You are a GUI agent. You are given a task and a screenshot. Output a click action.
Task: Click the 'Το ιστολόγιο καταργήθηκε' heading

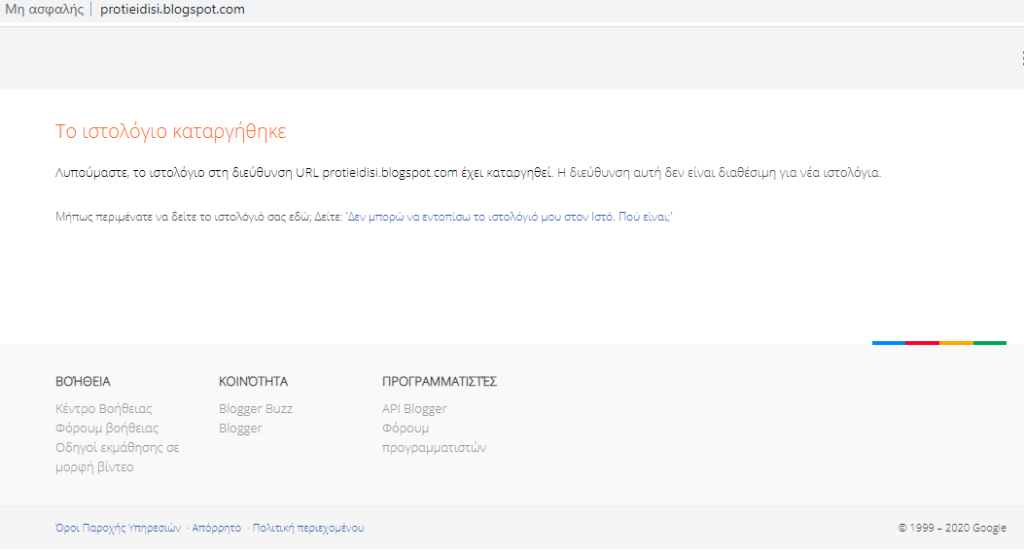click(x=171, y=131)
